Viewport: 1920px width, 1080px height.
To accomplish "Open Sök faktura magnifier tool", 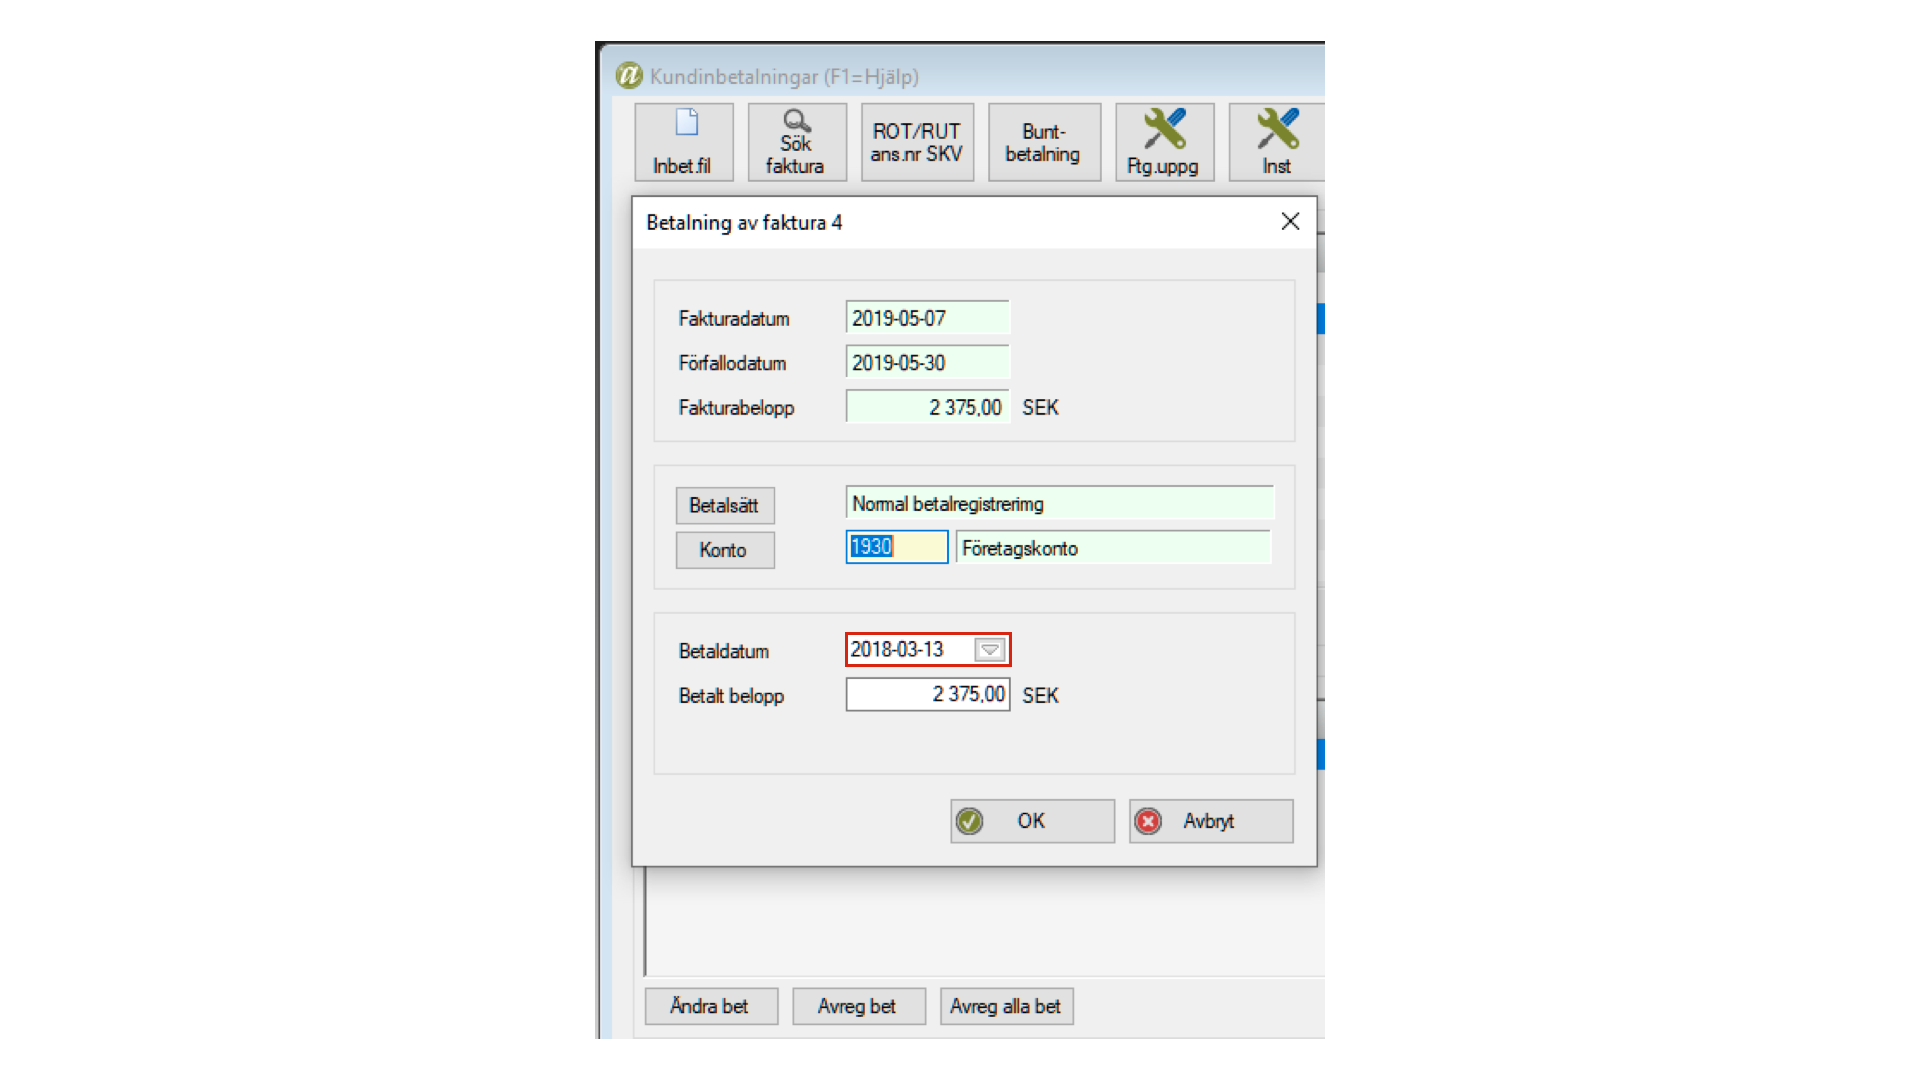I will [796, 142].
